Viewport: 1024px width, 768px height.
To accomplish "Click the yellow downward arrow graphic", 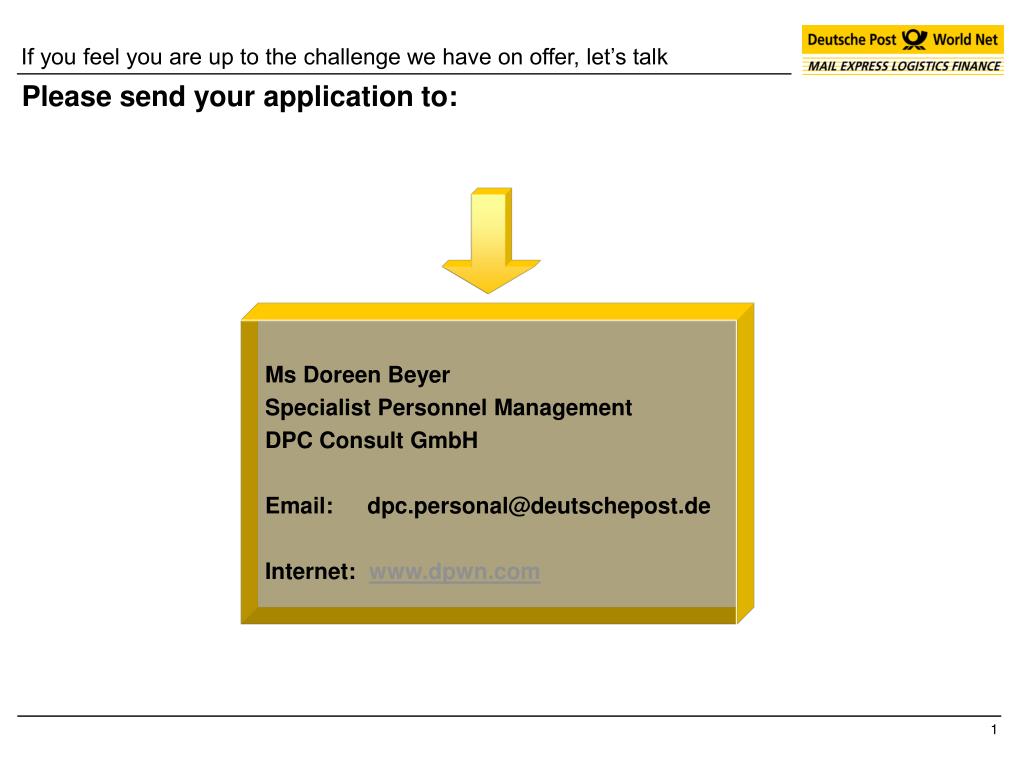I will [491, 240].
